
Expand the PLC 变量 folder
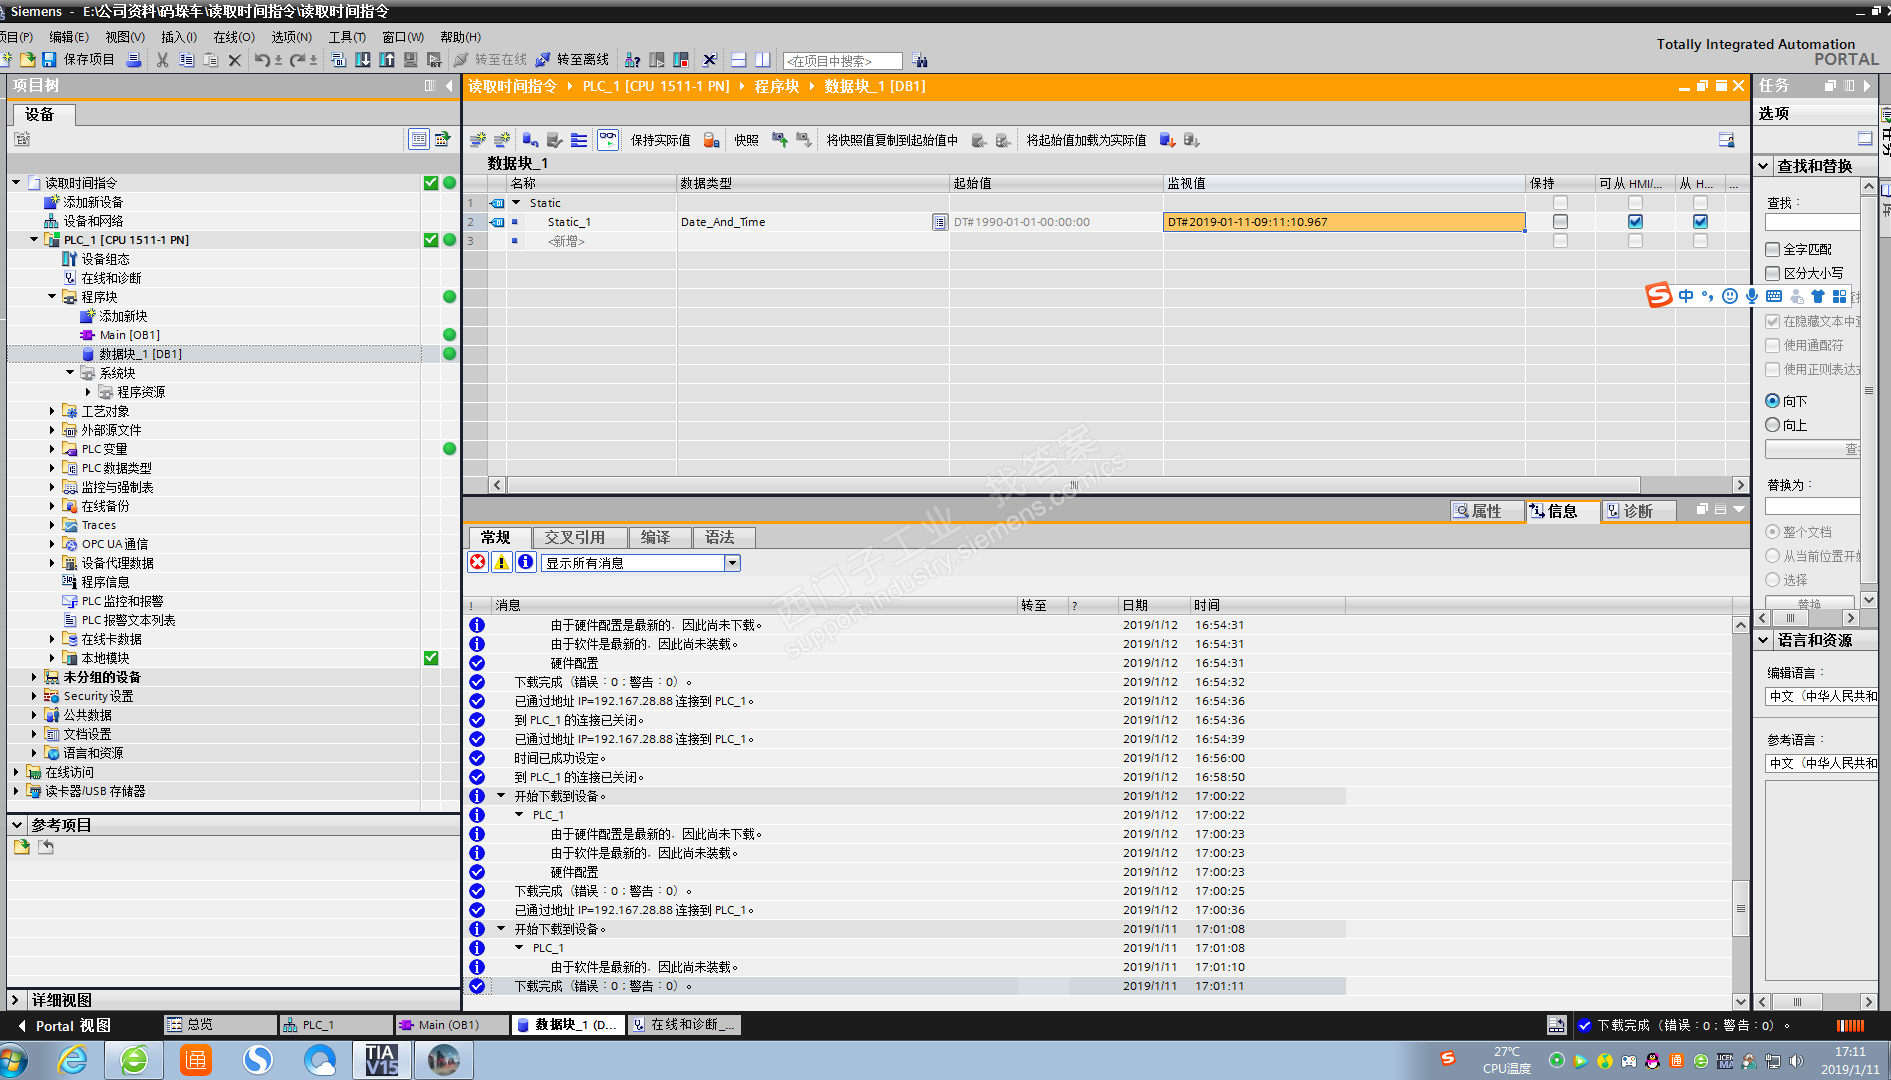52,449
